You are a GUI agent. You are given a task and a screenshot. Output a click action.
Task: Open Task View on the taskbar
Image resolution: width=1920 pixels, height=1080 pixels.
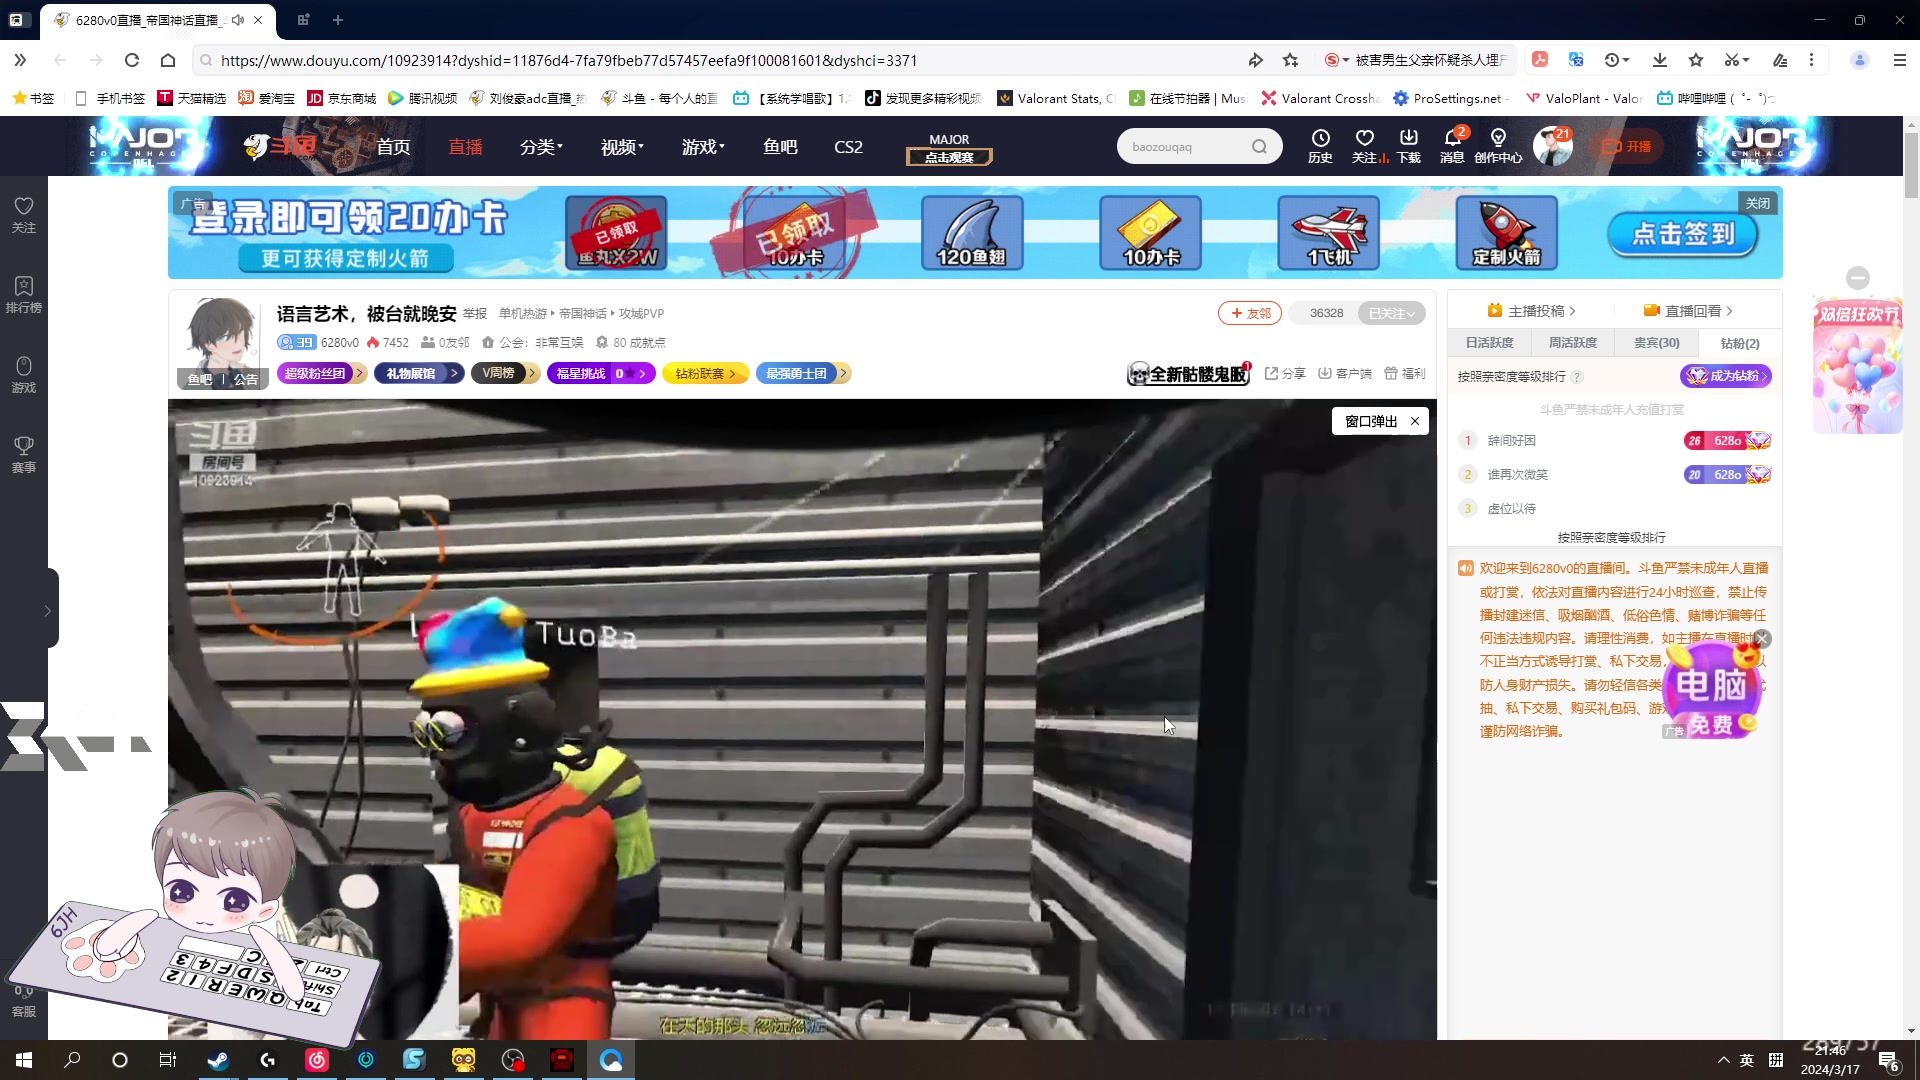pyautogui.click(x=168, y=1060)
